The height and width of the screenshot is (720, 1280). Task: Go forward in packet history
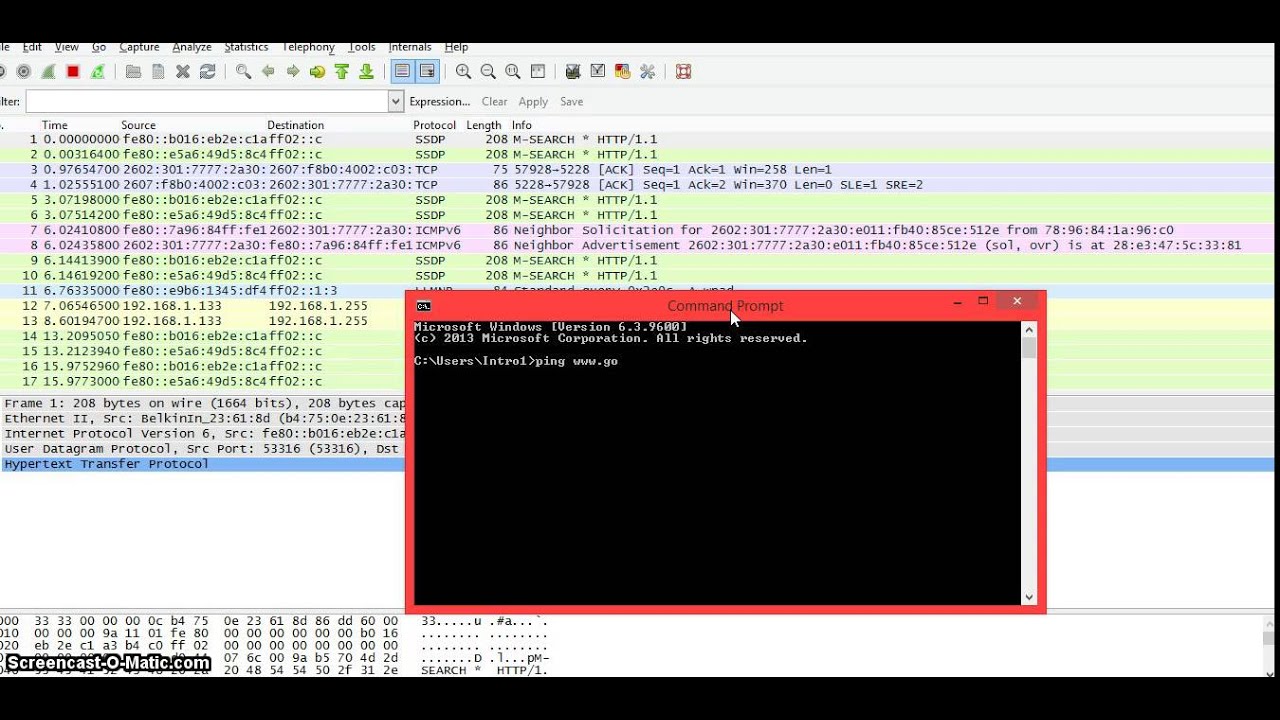[x=293, y=71]
